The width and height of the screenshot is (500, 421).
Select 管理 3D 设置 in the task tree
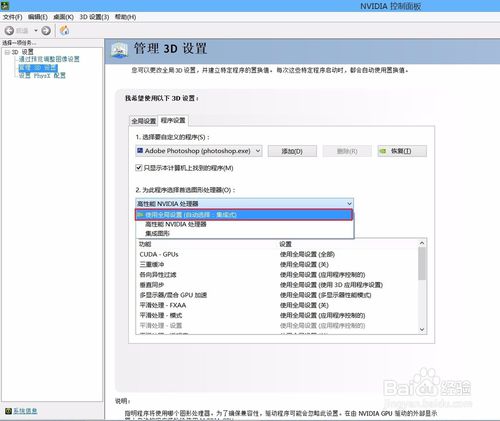tap(38, 68)
